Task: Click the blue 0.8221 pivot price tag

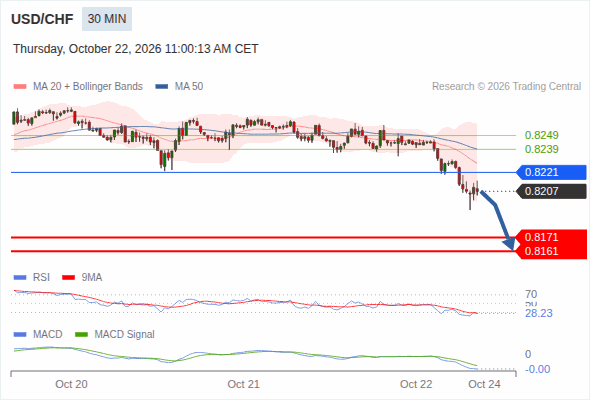Action: [551, 172]
